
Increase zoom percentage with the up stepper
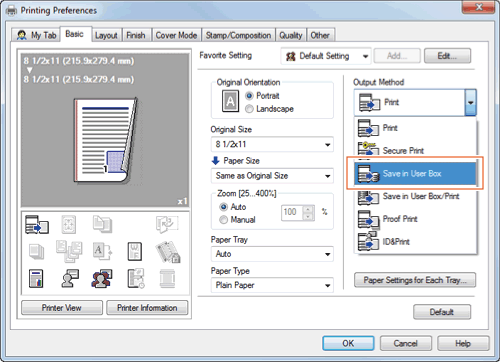(308, 209)
